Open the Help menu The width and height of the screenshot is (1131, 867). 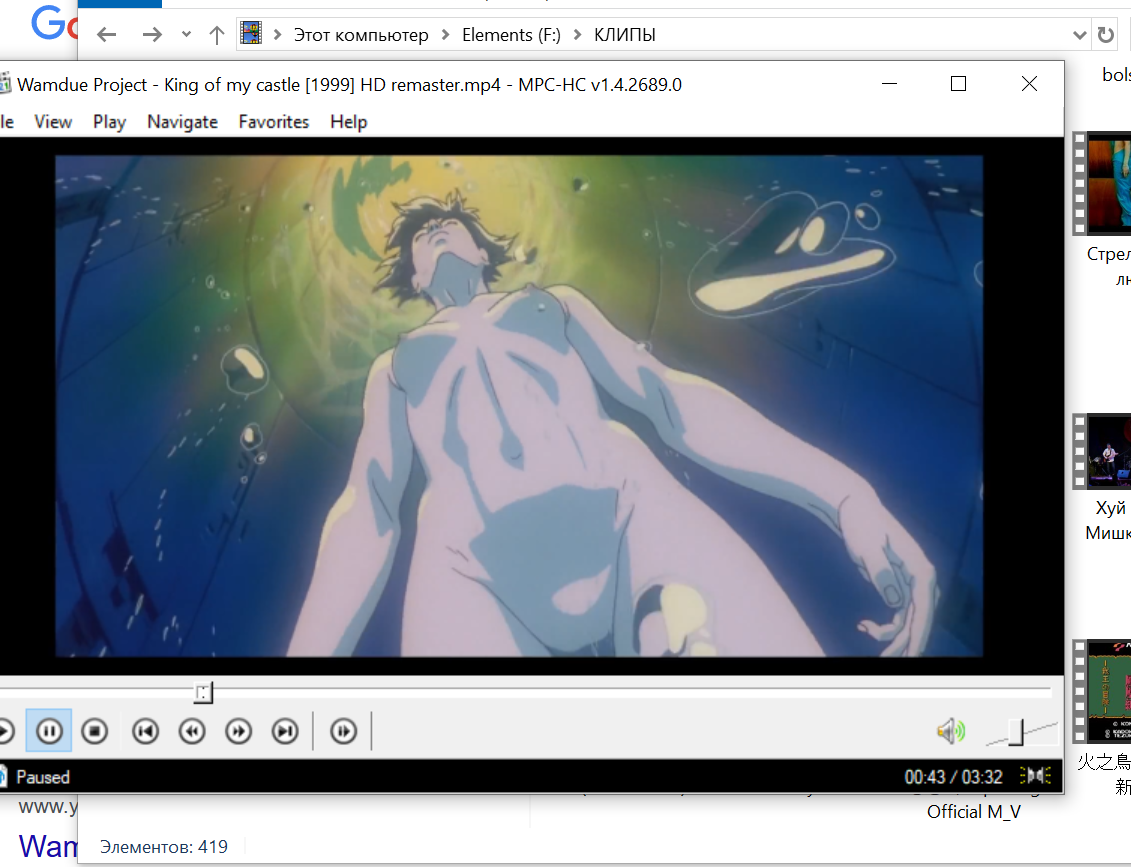coord(349,122)
